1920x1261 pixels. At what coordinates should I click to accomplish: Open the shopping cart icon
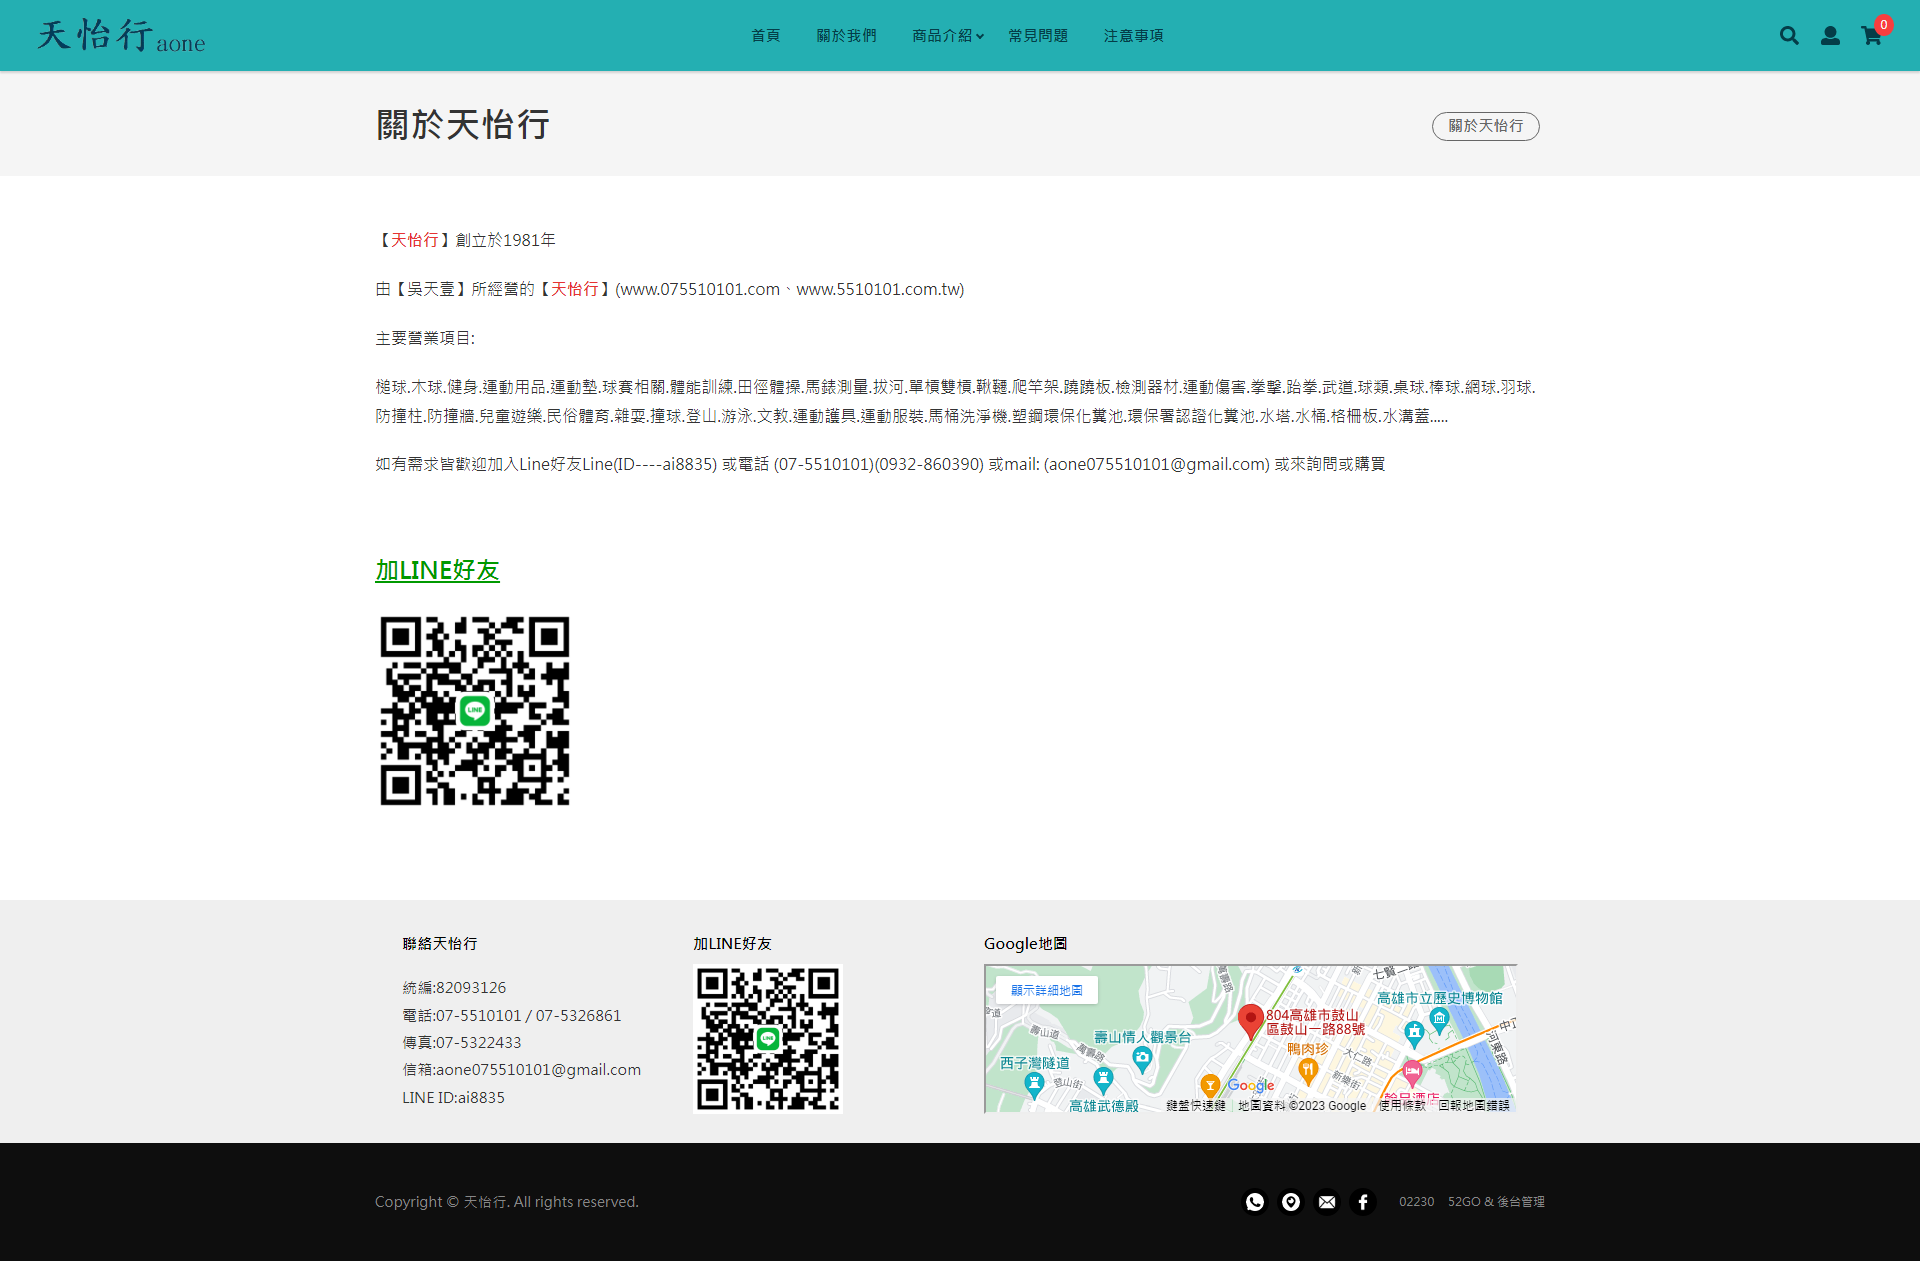pos(1871,36)
